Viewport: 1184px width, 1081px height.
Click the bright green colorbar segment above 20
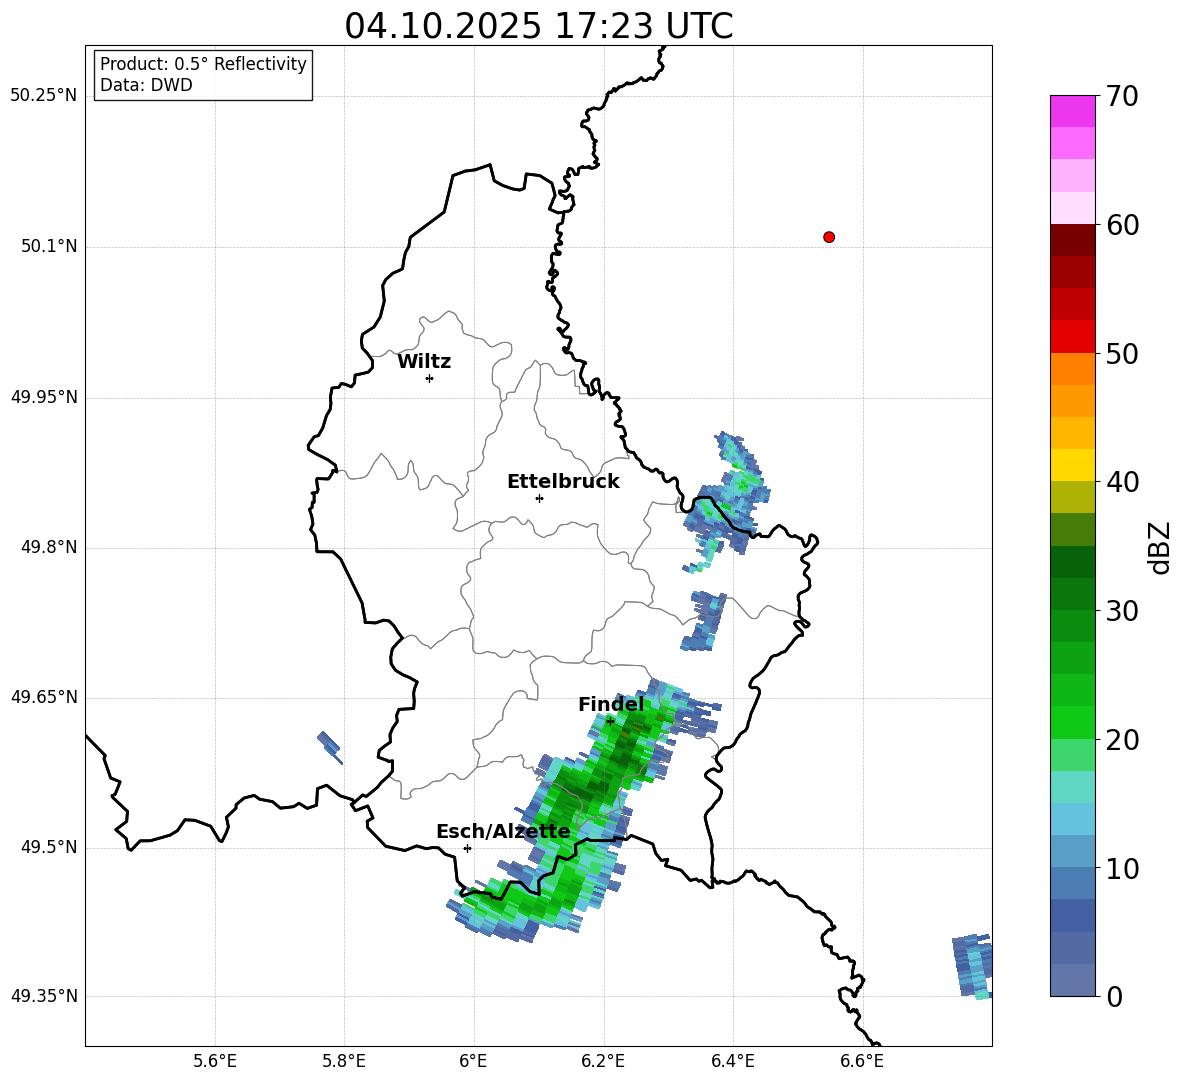[x=1072, y=722]
